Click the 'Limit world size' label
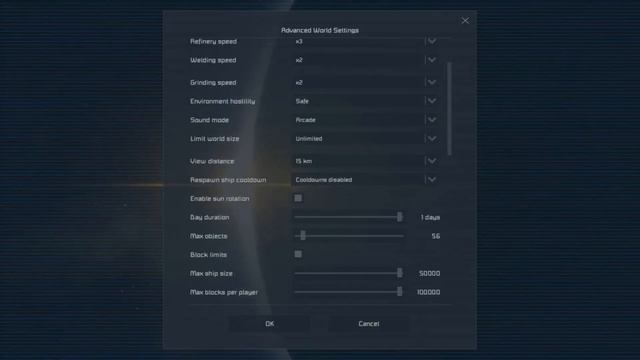Image resolution: width=640 pixels, height=360 pixels. (x=215, y=139)
